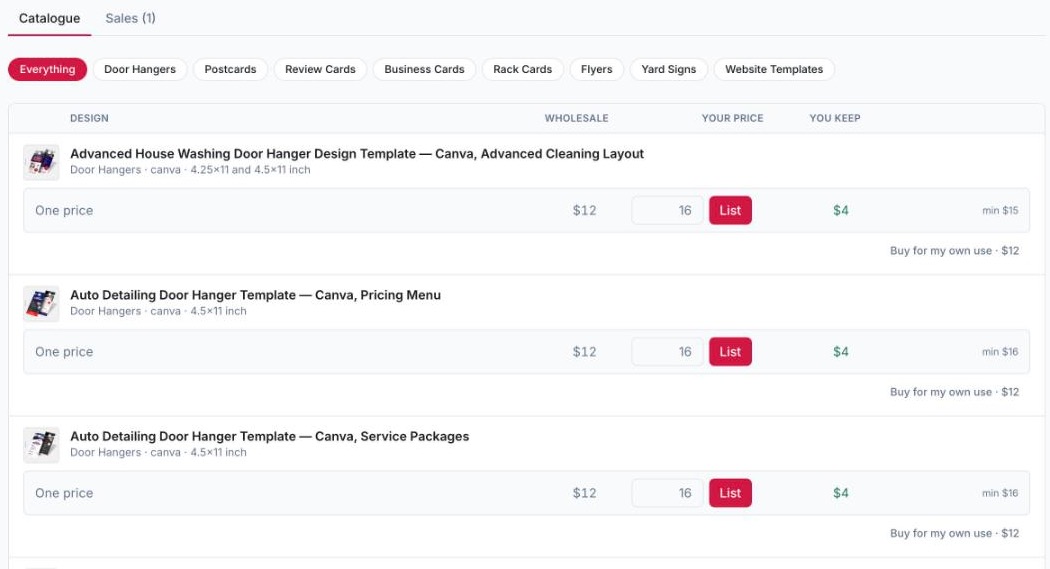The width and height of the screenshot is (1050, 569).
Task: Click 'One price' label under Pricing Menu
Action: click(x=64, y=351)
